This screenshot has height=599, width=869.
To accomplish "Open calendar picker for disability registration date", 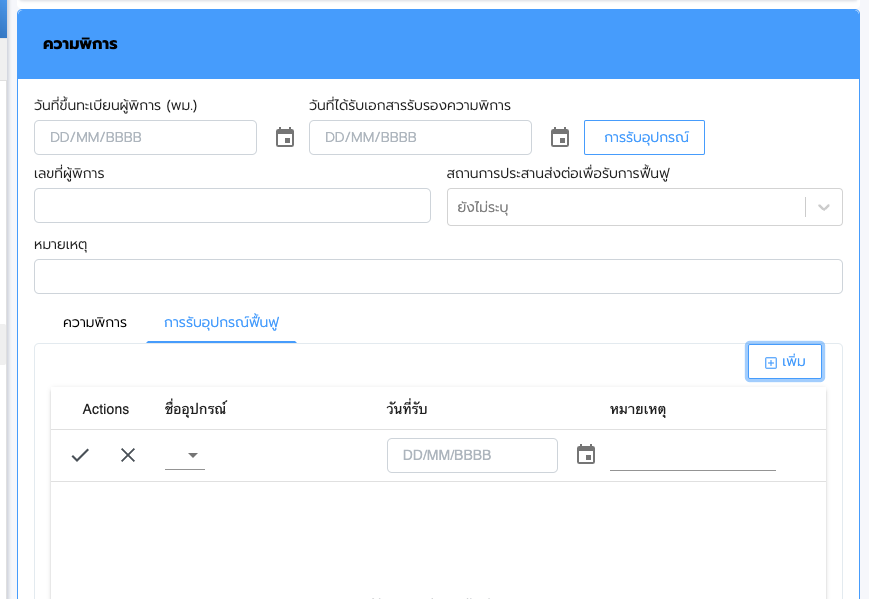I will coord(285,138).
